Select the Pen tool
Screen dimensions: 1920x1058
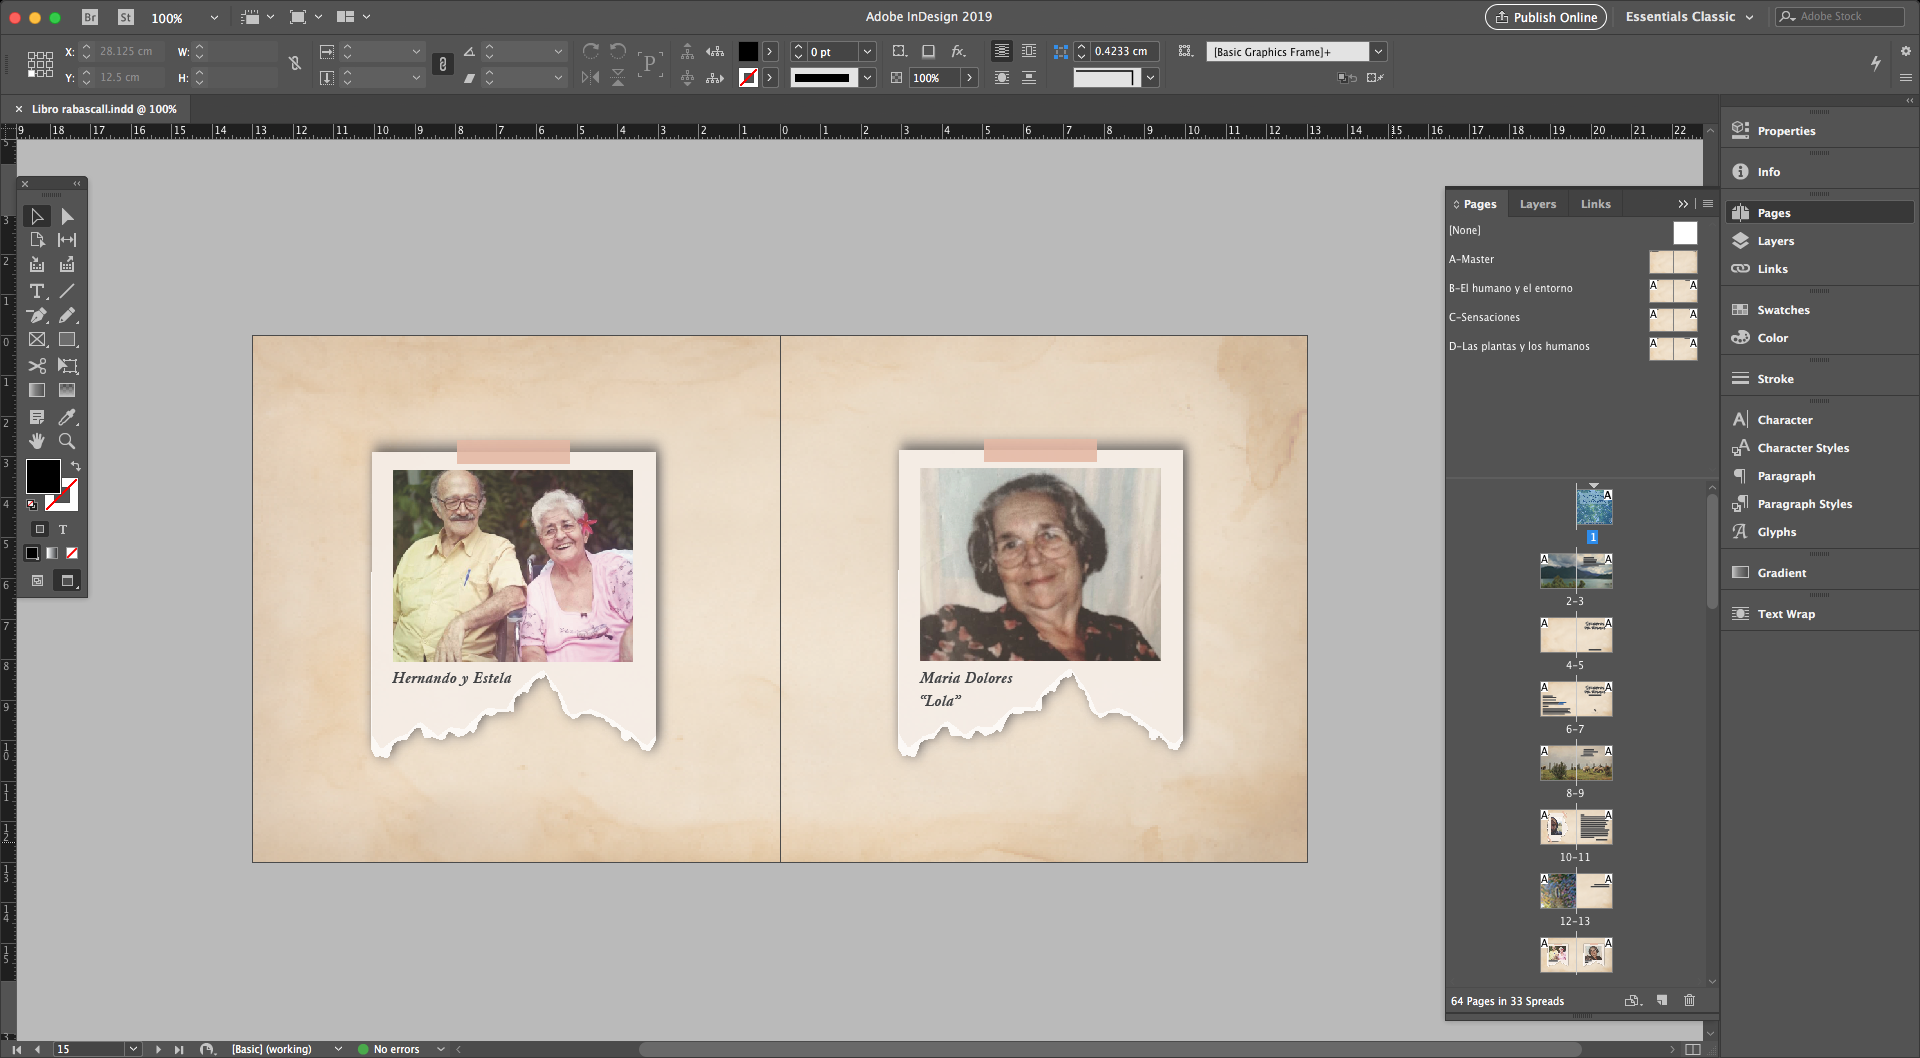(37, 315)
